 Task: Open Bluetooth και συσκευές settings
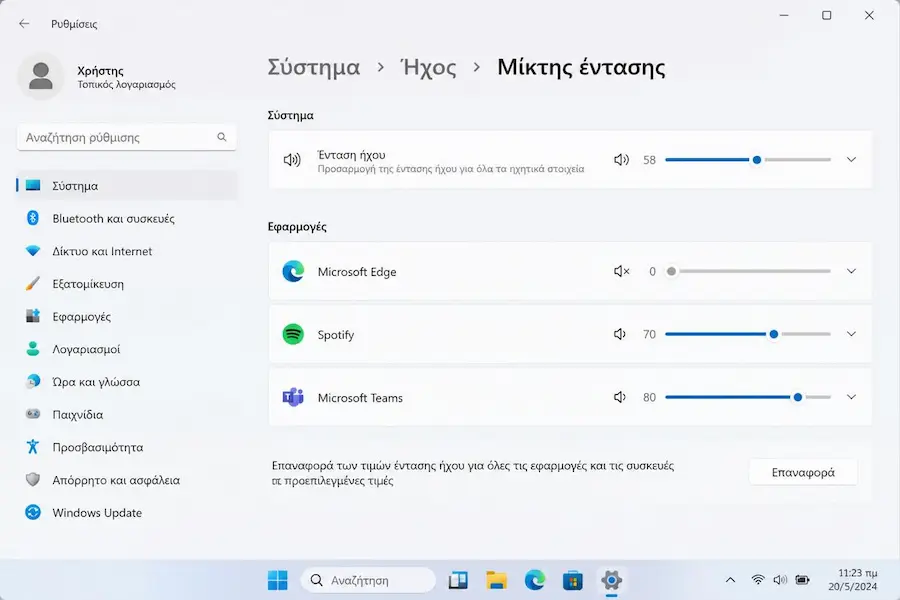(x=127, y=219)
